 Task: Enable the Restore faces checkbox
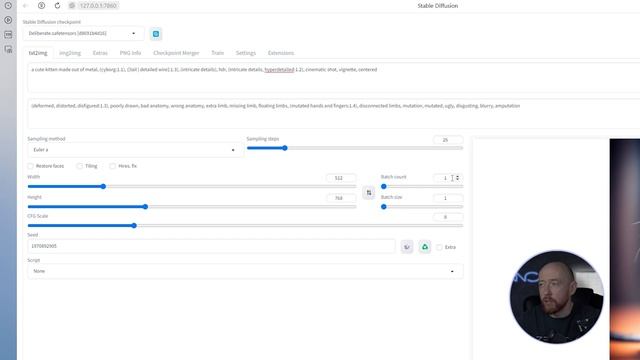[x=31, y=166]
